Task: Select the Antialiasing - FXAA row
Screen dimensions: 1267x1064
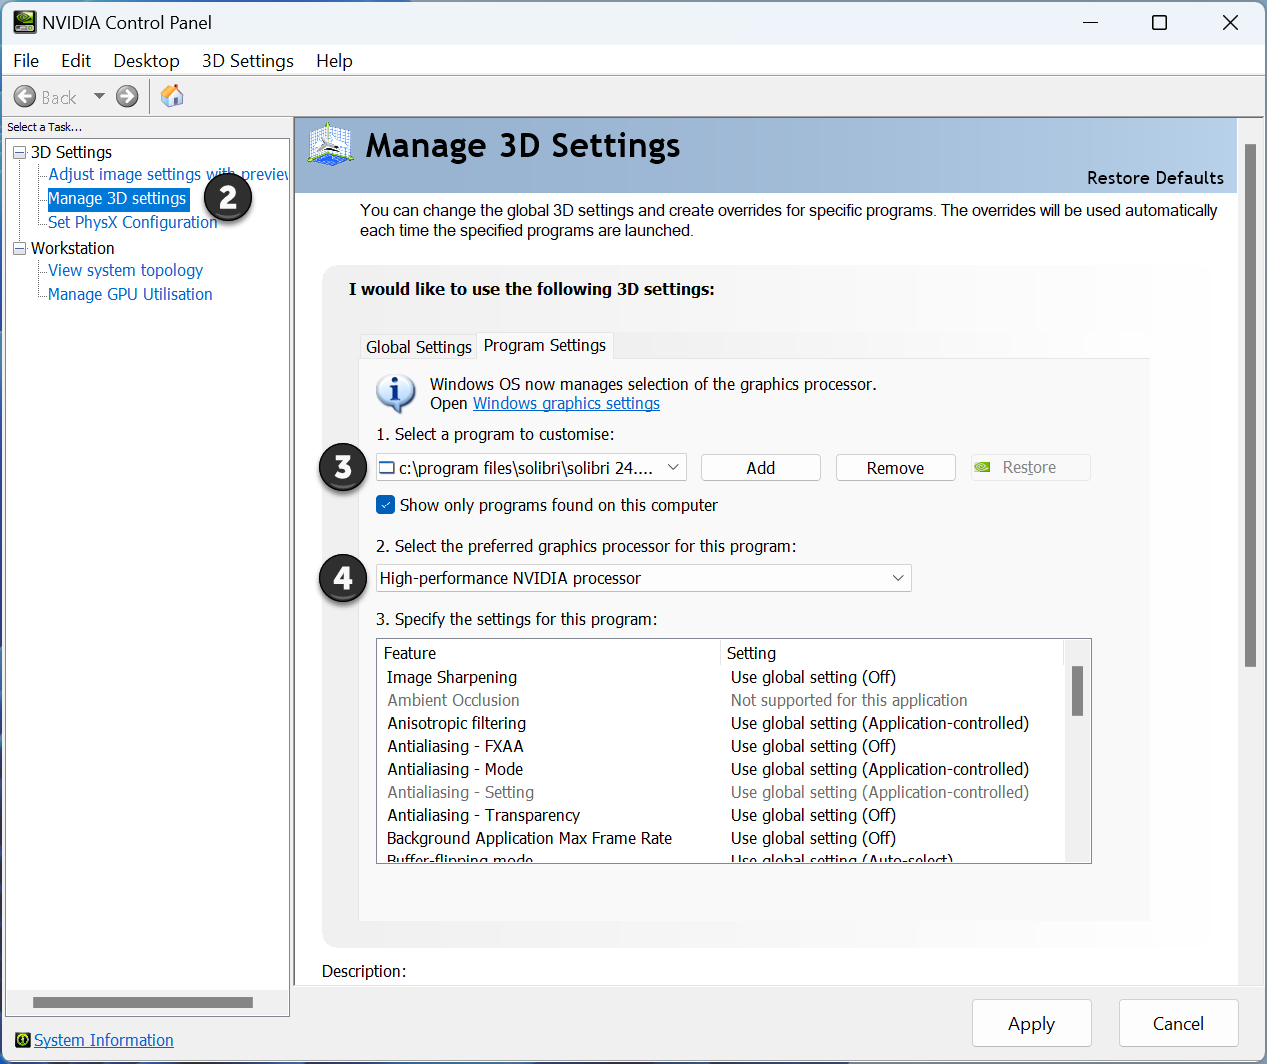Action: (720, 746)
